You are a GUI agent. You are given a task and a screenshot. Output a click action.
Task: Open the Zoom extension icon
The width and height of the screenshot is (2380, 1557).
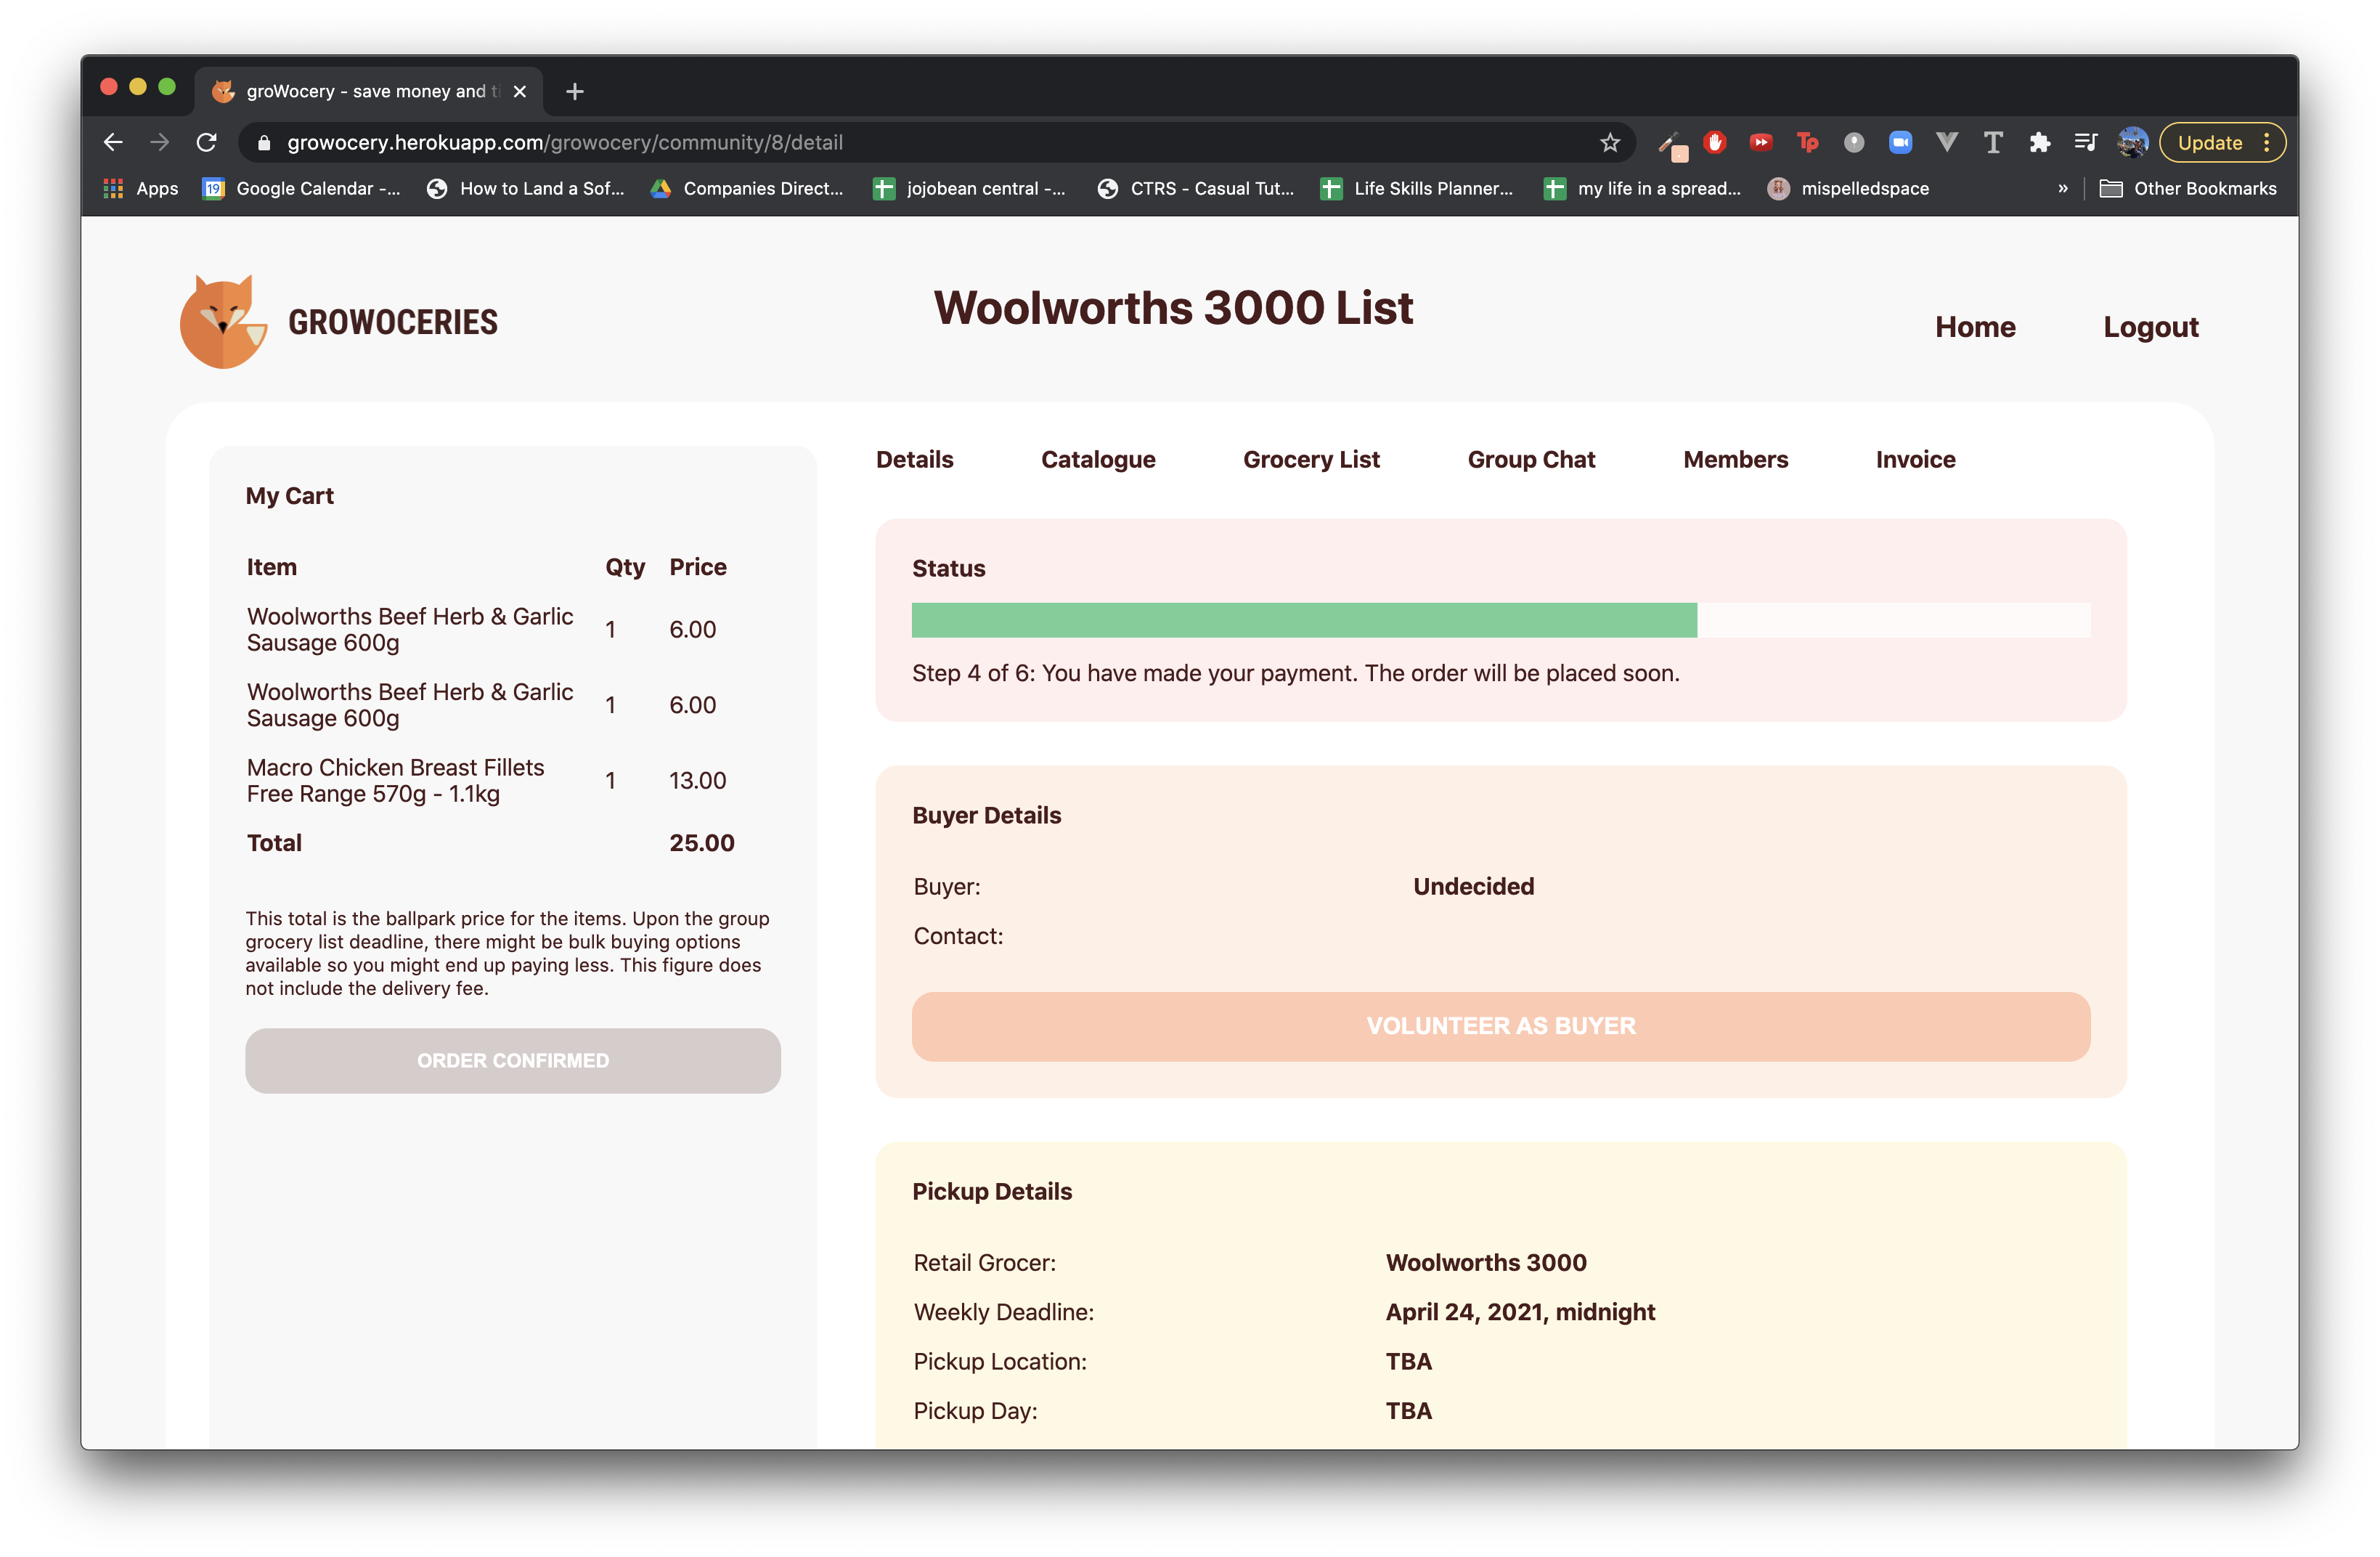tap(1900, 143)
